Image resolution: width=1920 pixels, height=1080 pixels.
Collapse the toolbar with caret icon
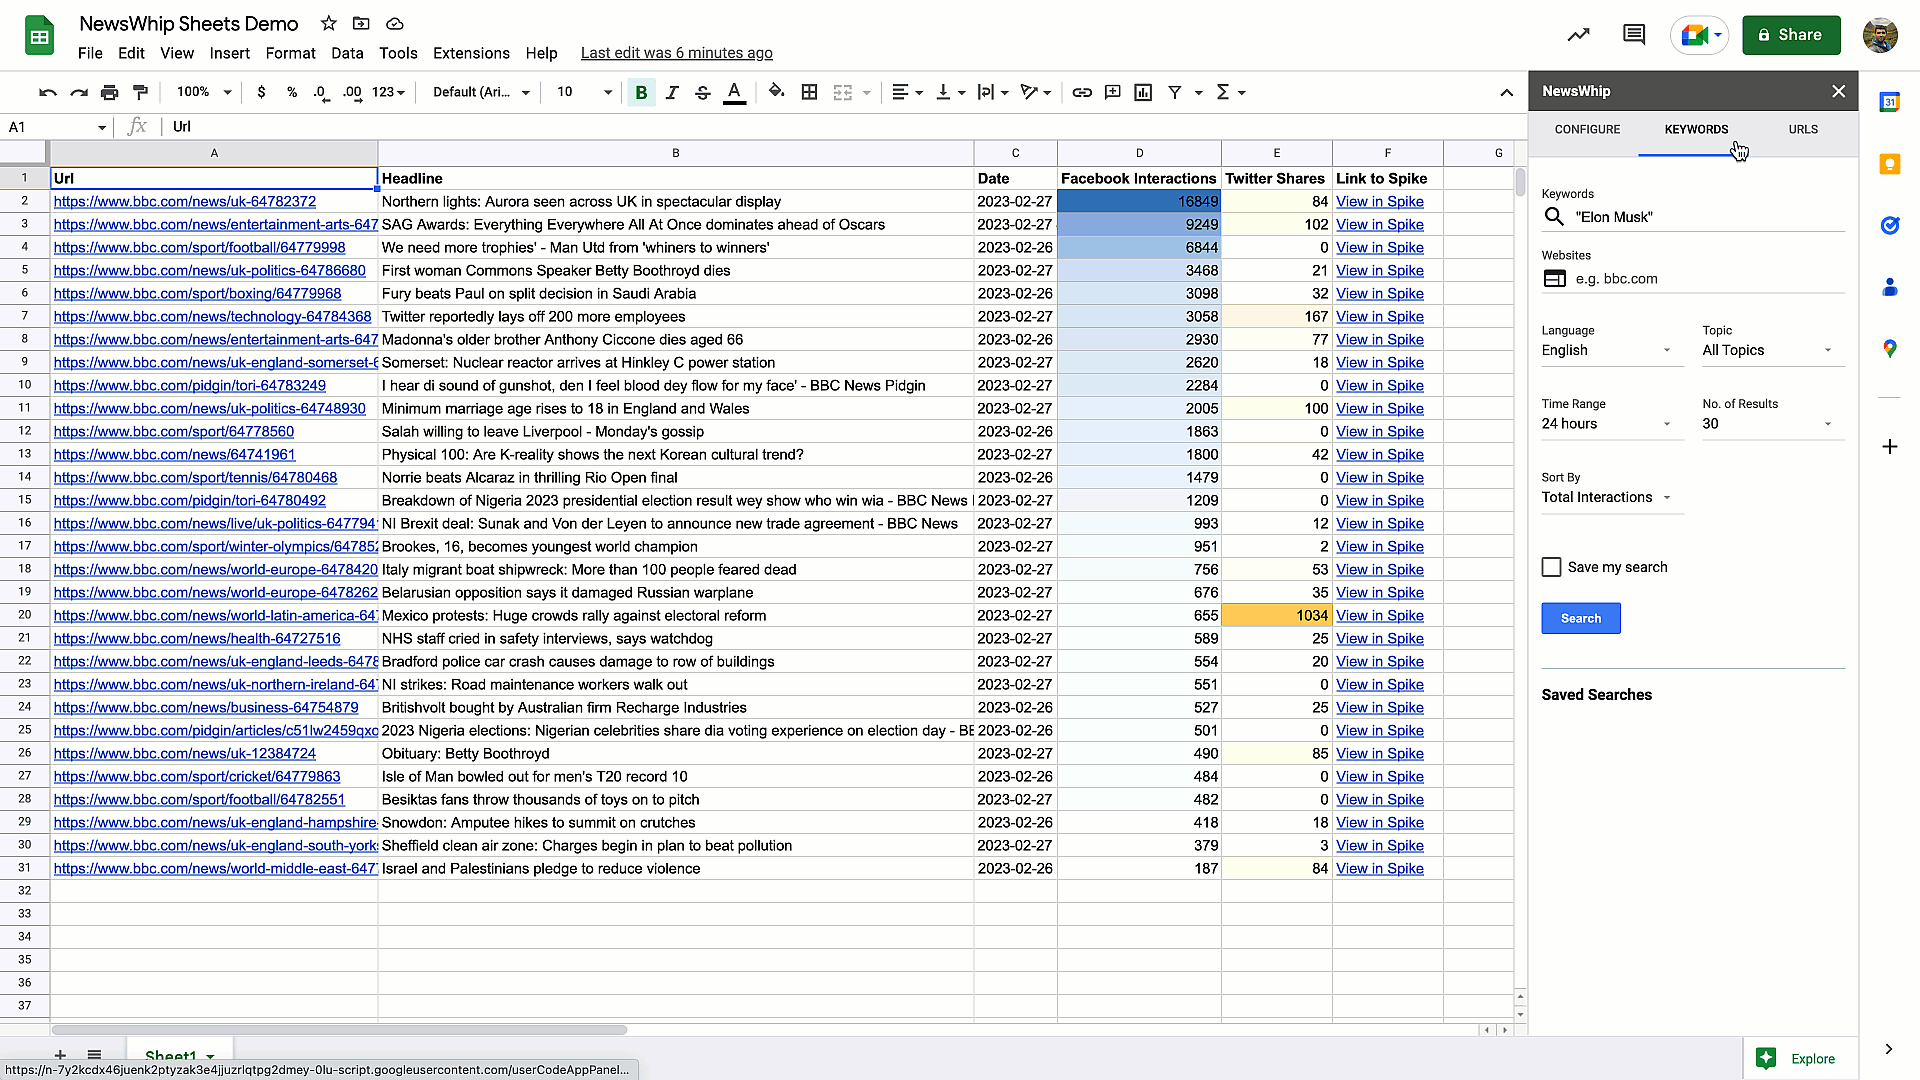(x=1506, y=92)
